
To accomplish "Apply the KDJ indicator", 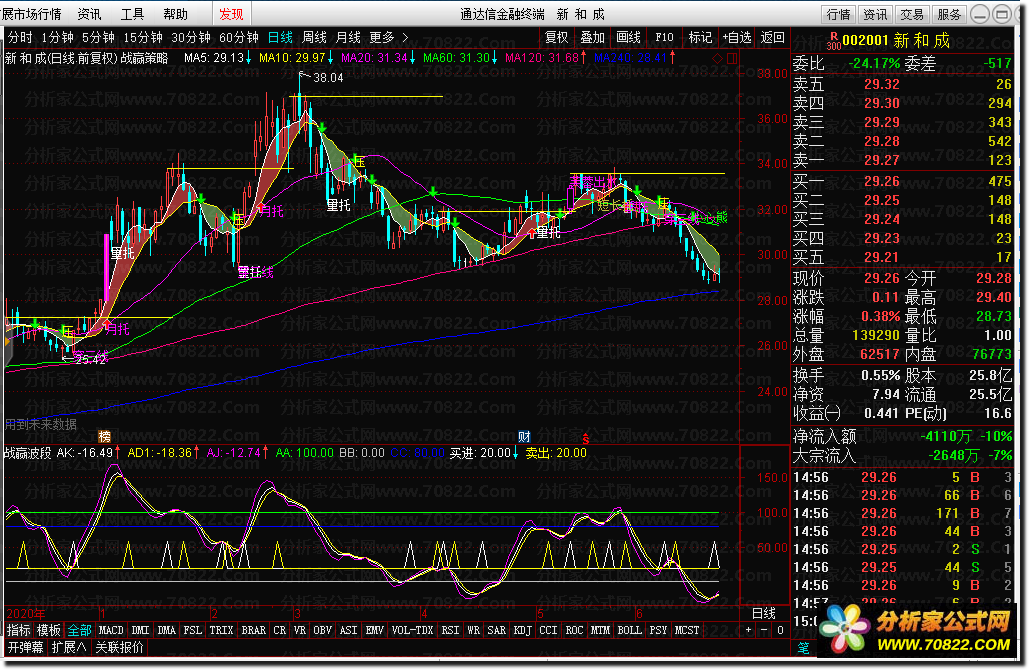I will click(523, 630).
